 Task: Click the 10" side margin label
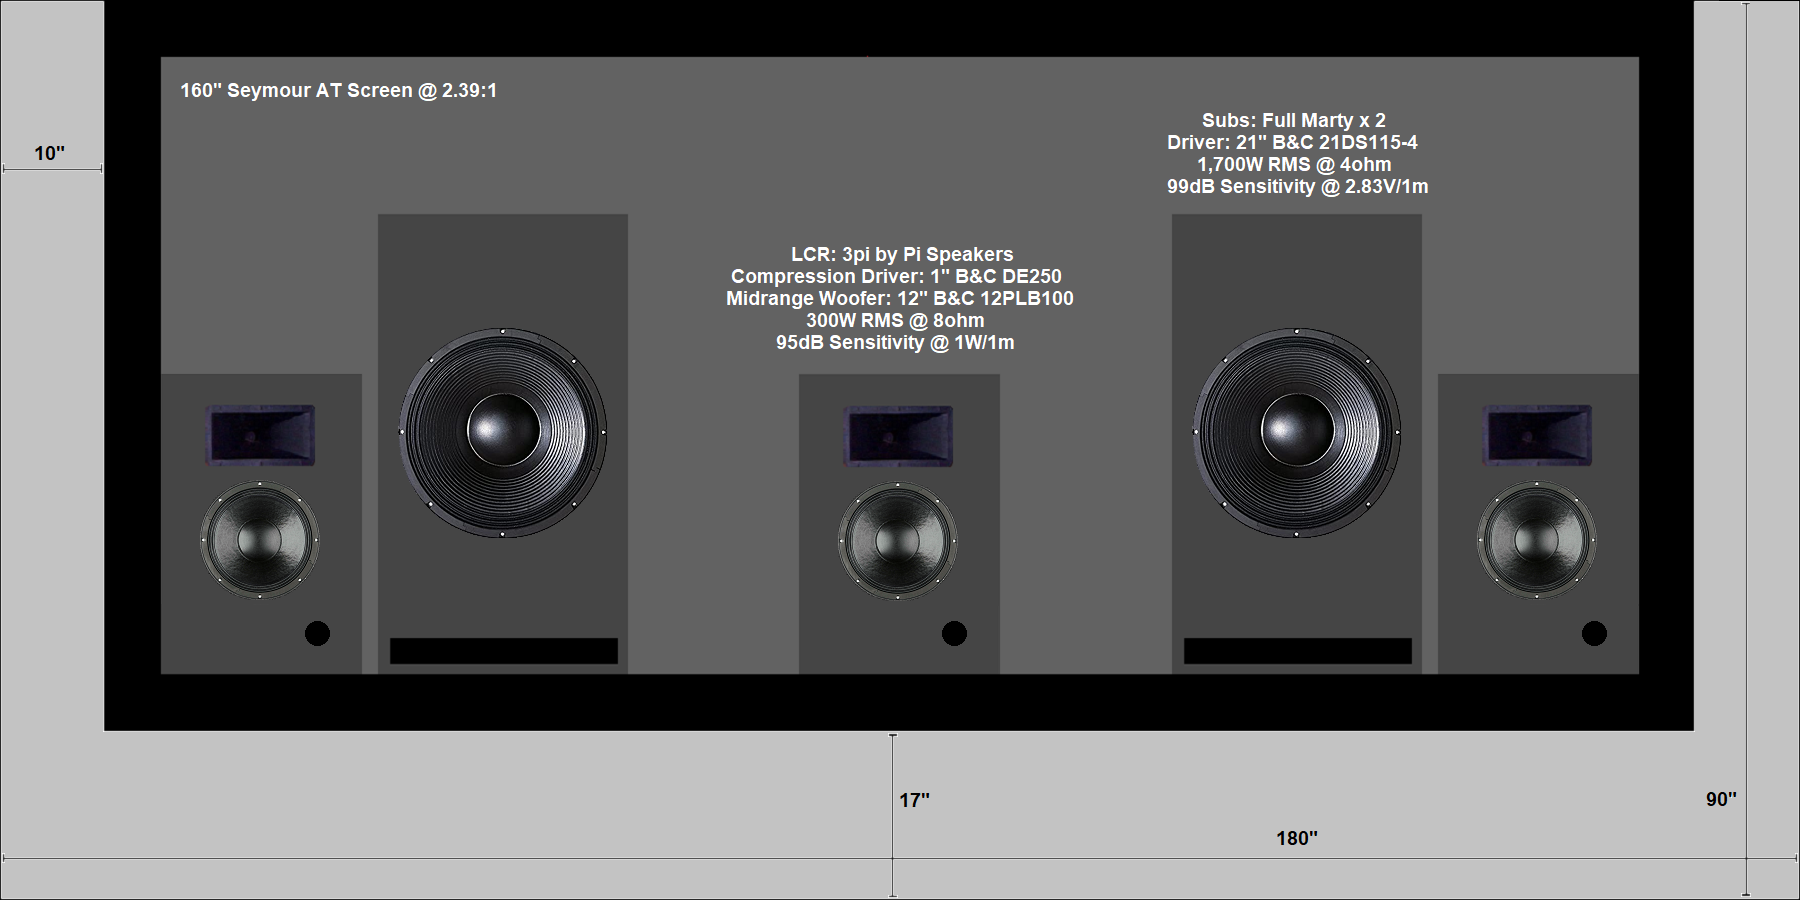pos(49,153)
